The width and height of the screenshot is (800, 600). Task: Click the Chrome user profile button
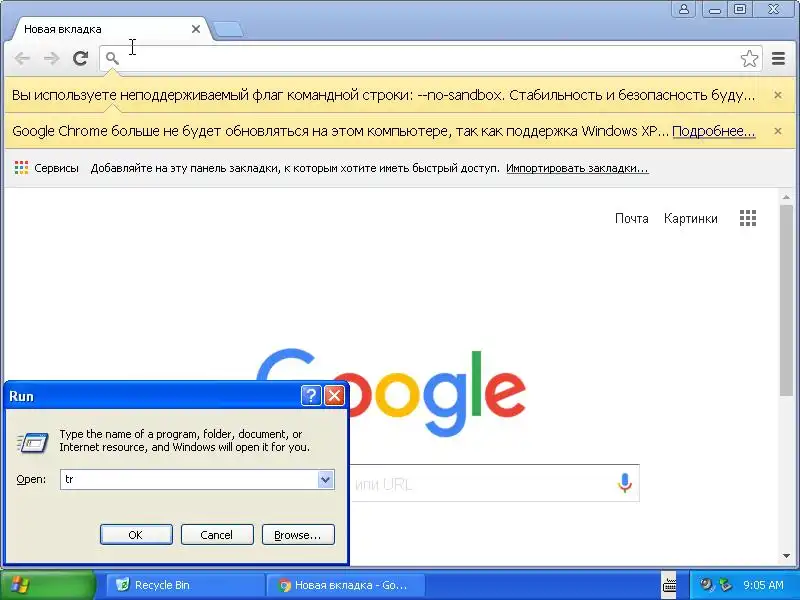point(684,9)
